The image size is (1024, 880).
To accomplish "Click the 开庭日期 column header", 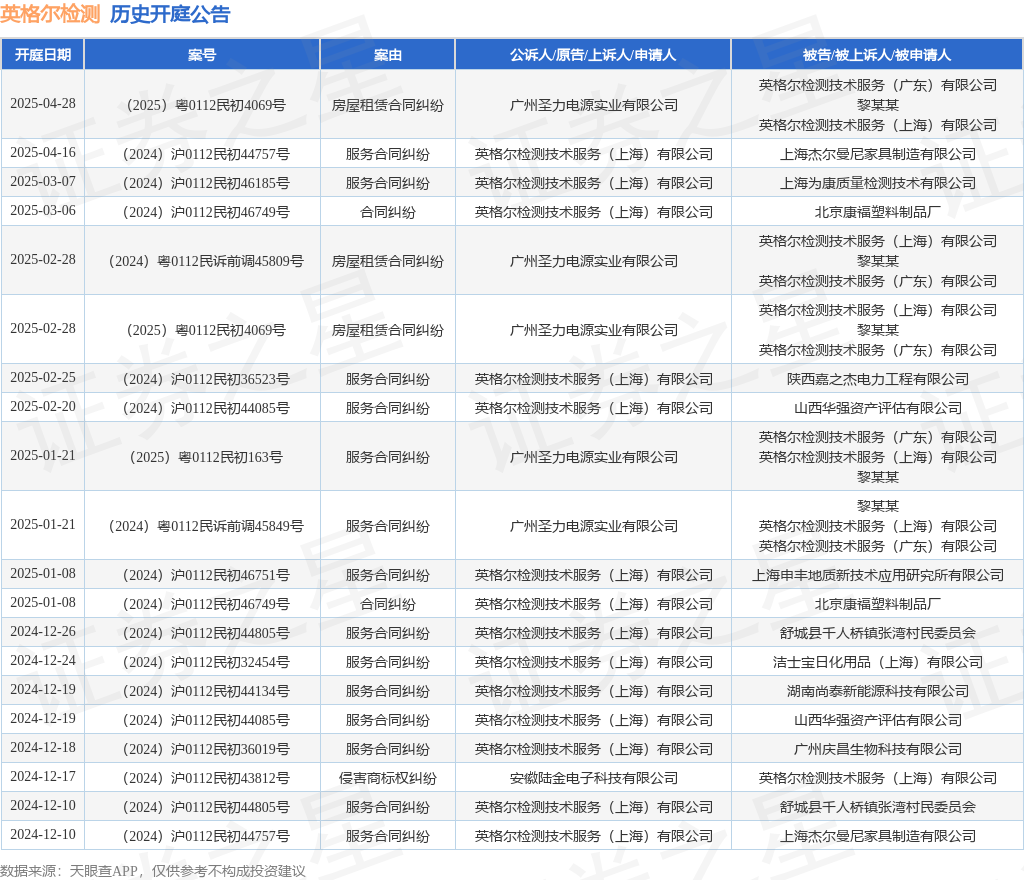I will click(42, 55).
